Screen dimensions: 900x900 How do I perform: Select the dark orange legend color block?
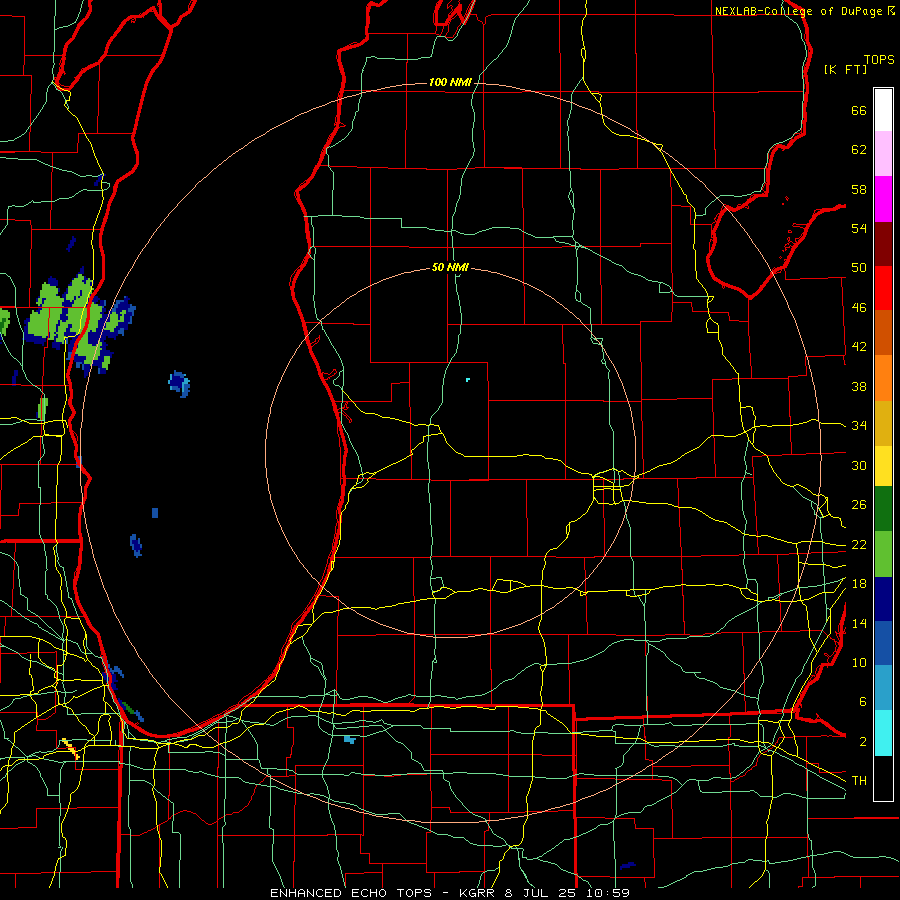[883, 333]
